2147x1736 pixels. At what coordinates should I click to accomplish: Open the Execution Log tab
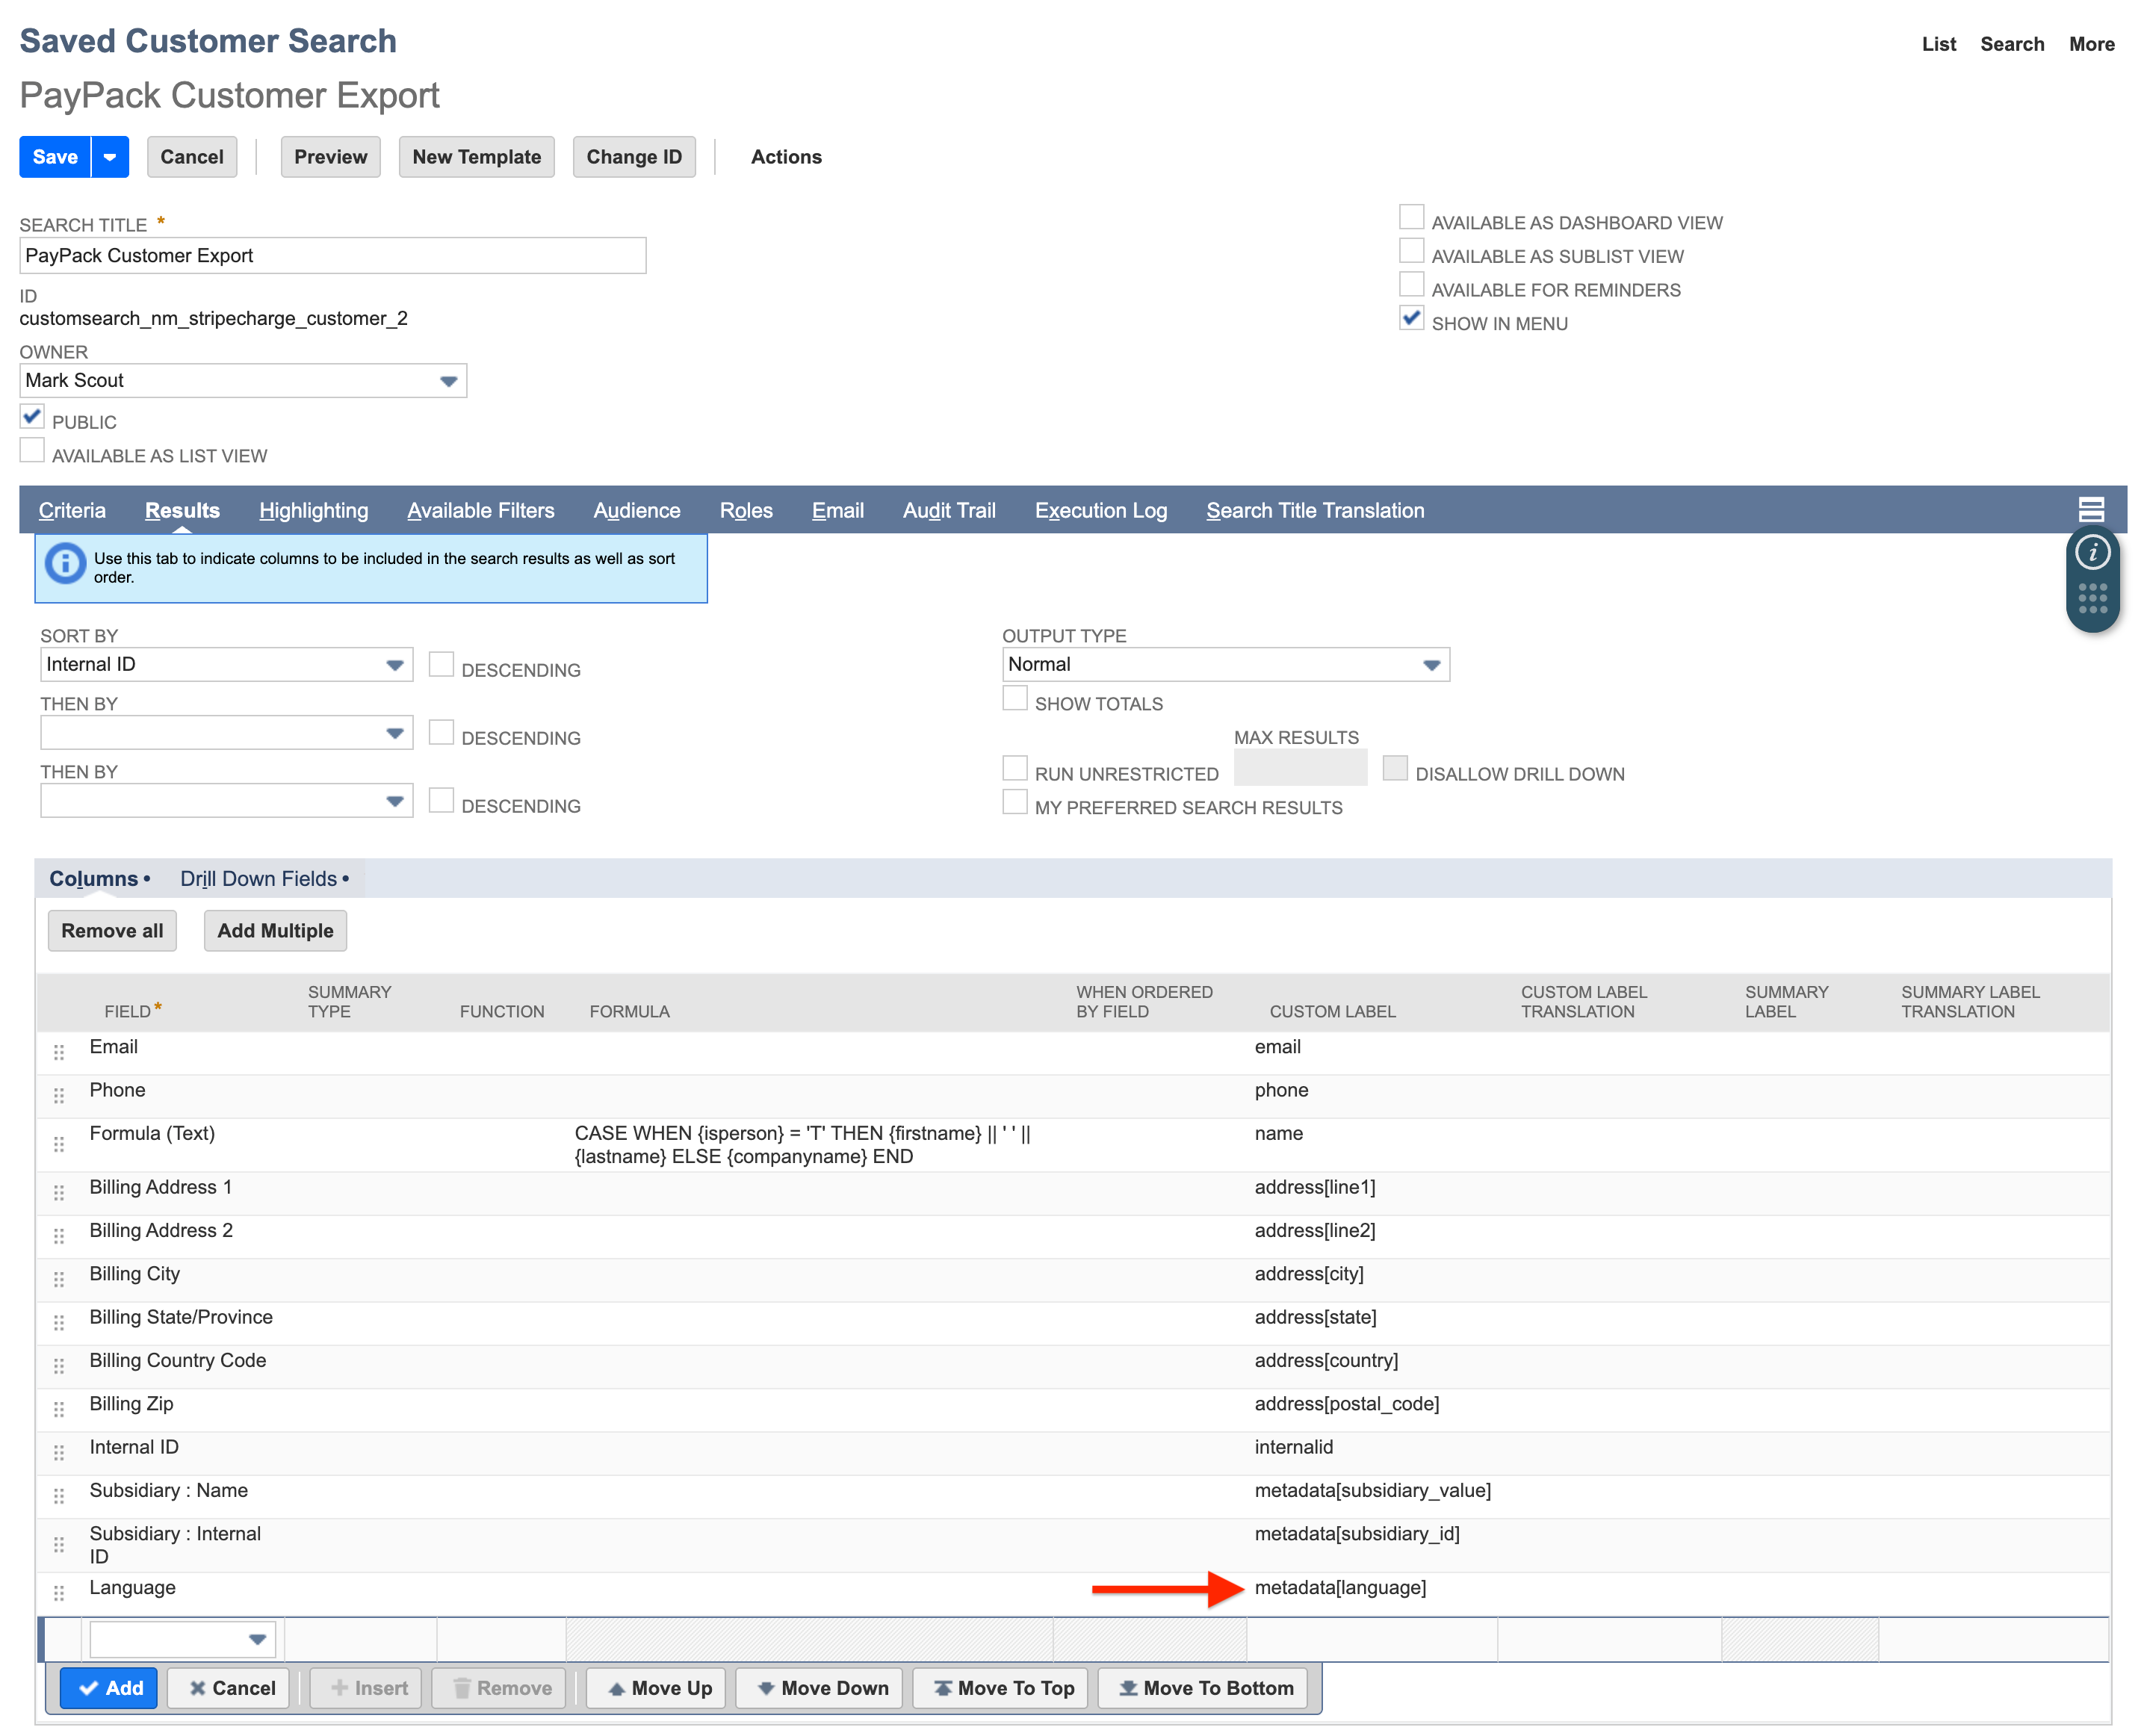point(1101,510)
